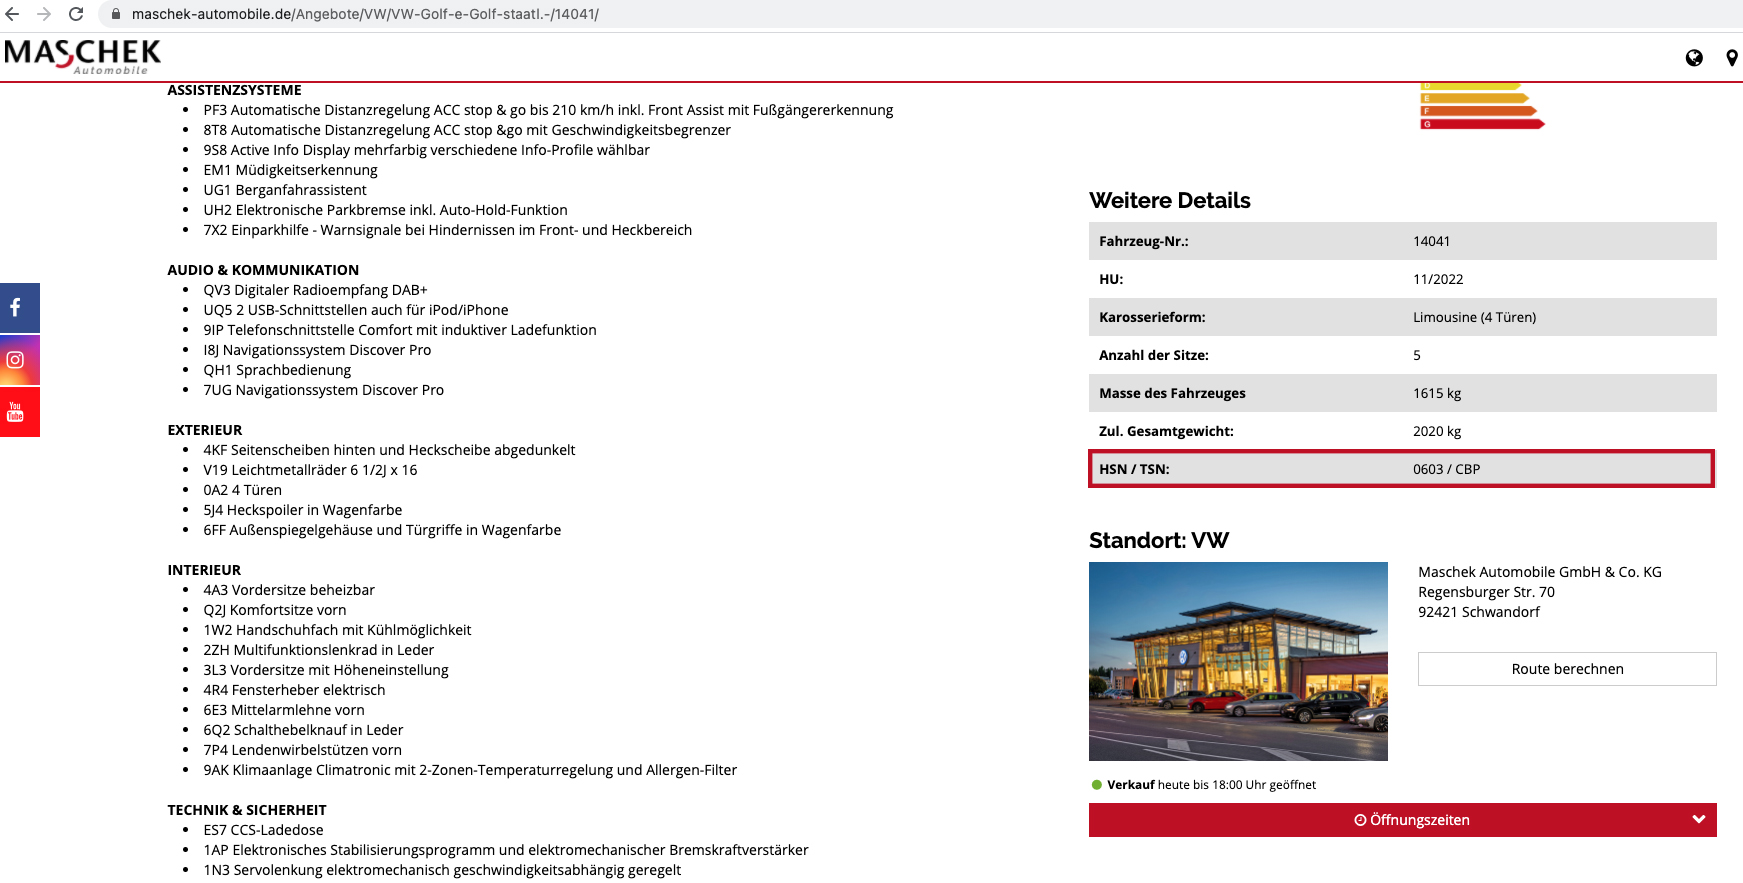Click the chevron on the Öffnungszeiten bar
The height and width of the screenshot is (883, 1743).
[x=1698, y=819]
